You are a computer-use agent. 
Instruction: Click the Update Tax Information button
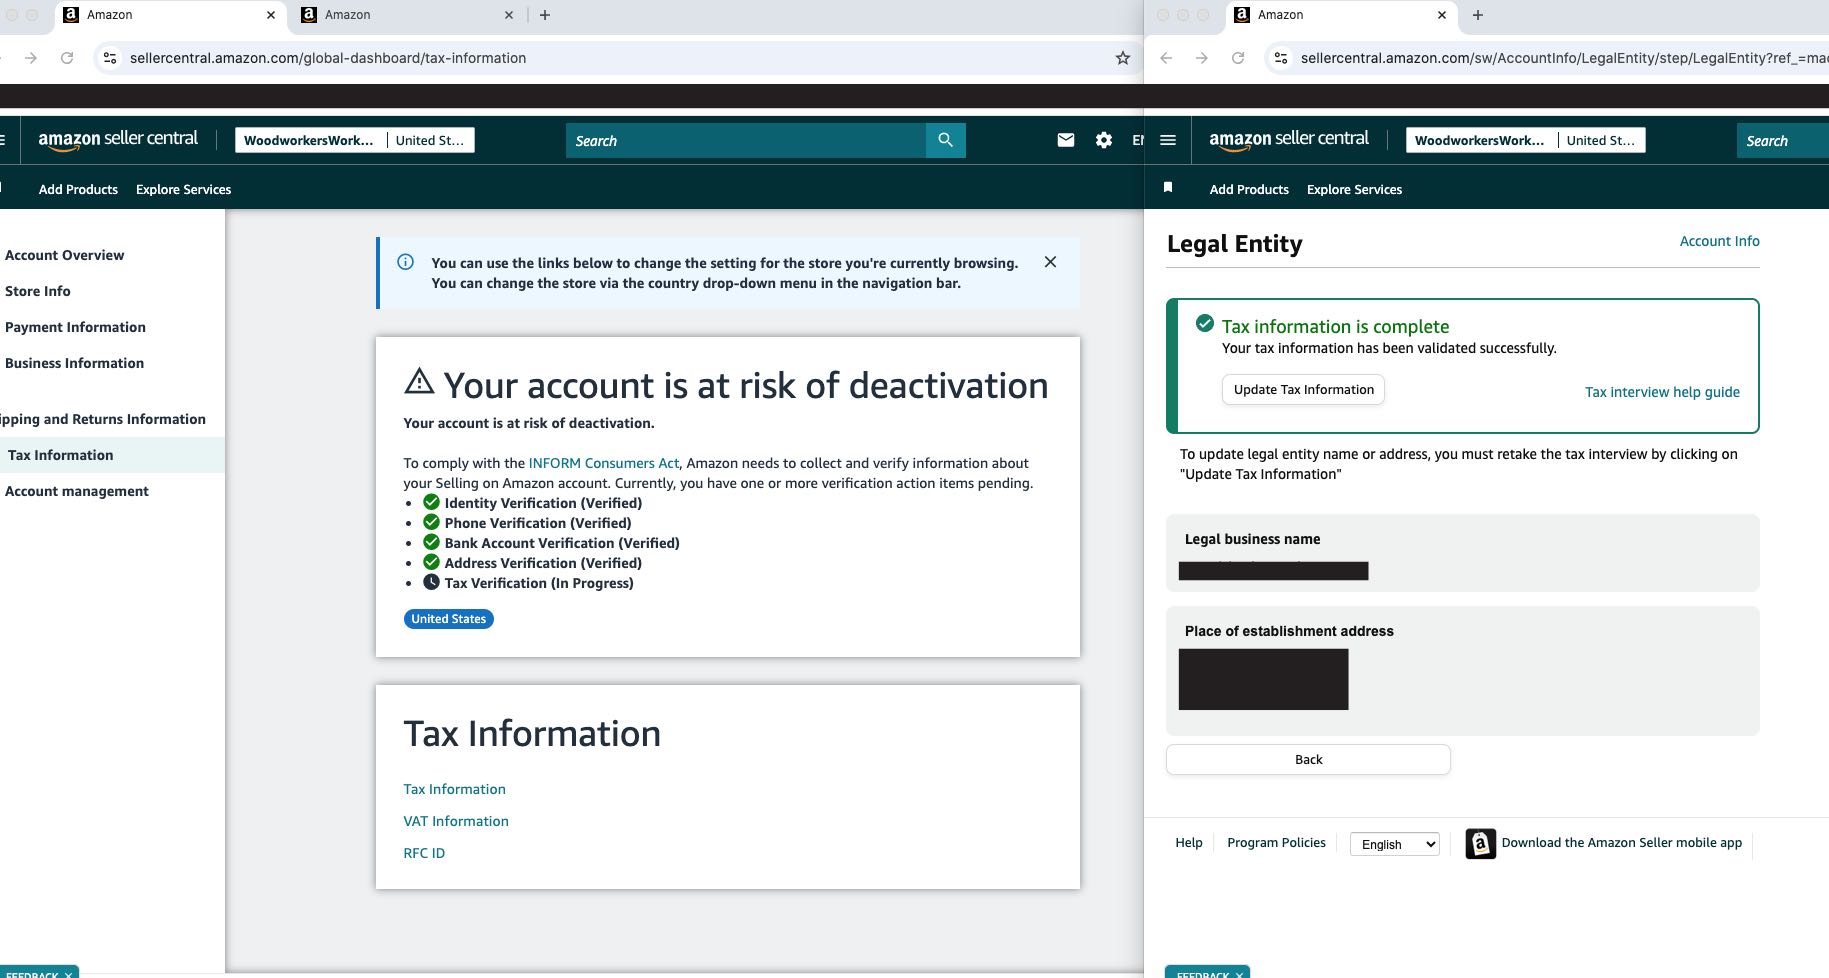[1303, 389]
